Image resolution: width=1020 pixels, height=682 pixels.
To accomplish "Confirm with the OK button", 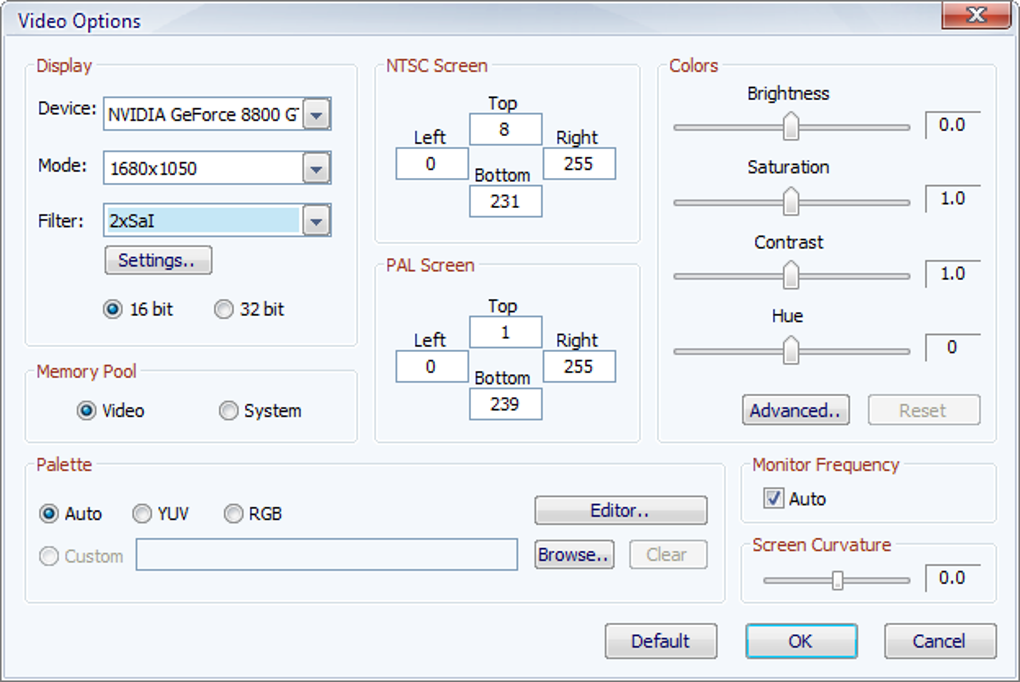I will click(801, 641).
